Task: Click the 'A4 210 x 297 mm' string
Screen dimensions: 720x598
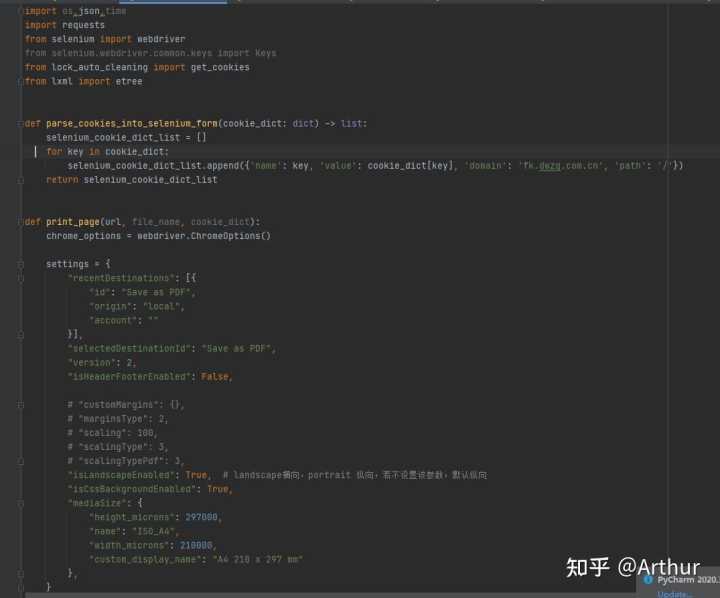Action: click(x=257, y=559)
